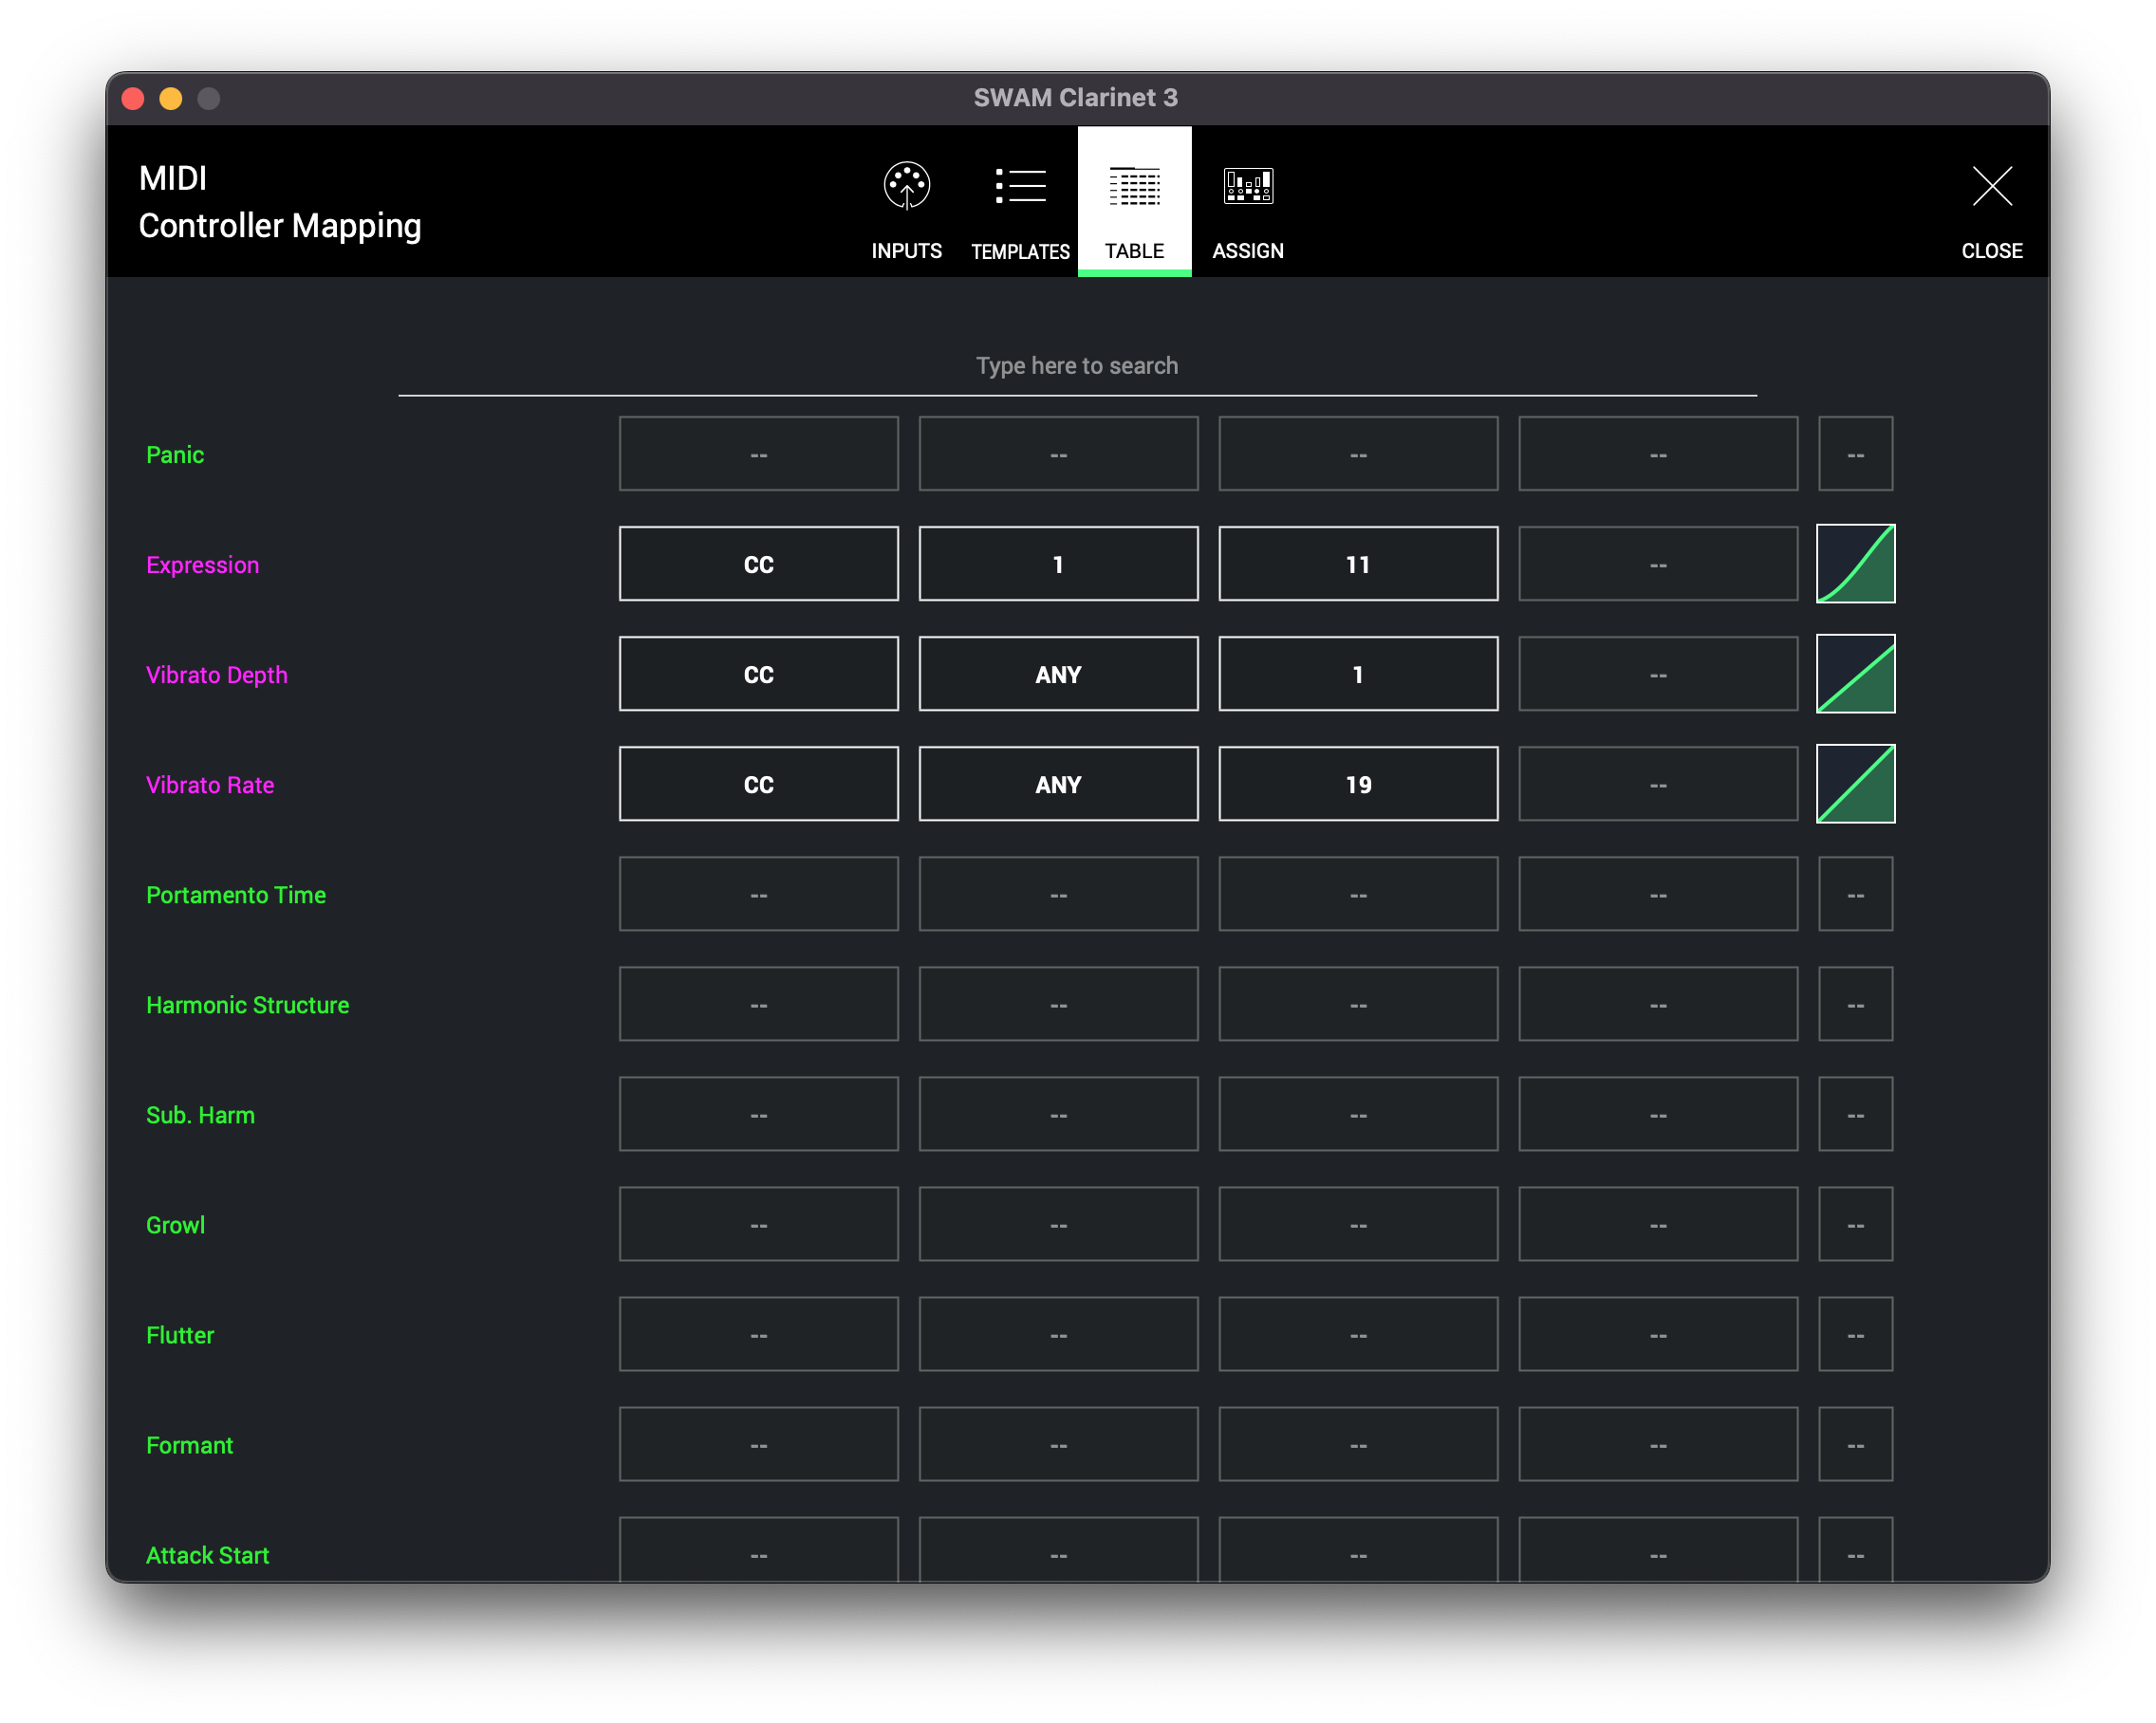Open the Vibrato Depth curve thumbnail
The width and height of the screenshot is (2156, 1723).
coord(1855,674)
